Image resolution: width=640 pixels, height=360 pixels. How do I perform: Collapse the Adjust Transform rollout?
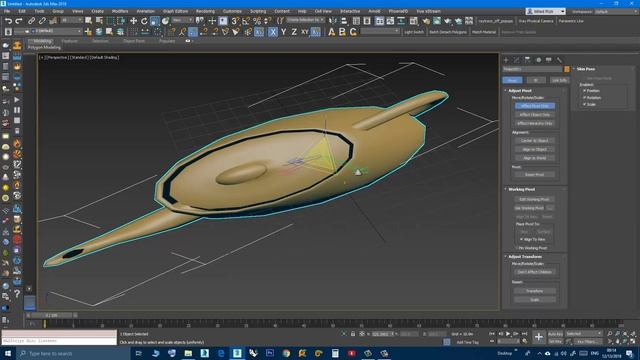(525, 257)
